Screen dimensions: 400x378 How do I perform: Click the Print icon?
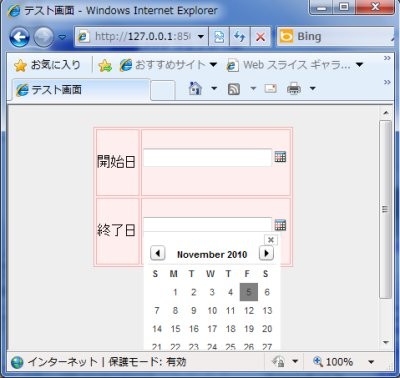[294, 89]
